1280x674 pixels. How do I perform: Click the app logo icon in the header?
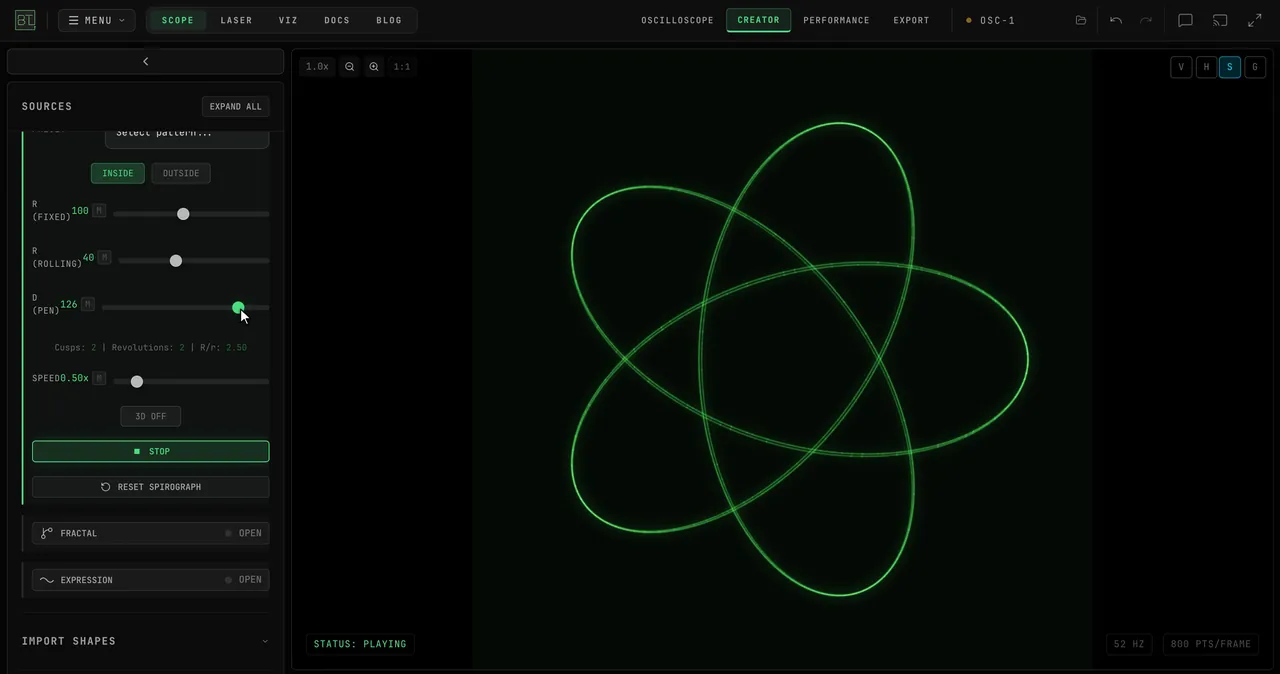[x=25, y=20]
